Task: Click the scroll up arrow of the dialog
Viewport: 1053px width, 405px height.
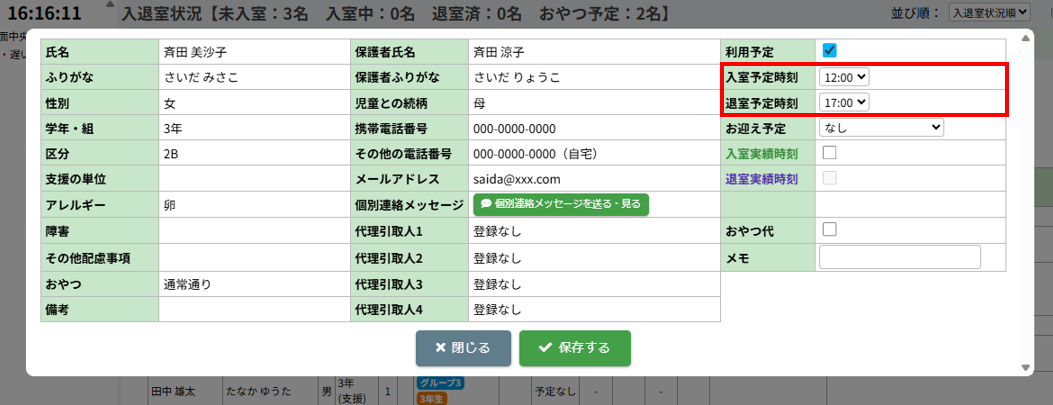Action: click(x=1025, y=38)
